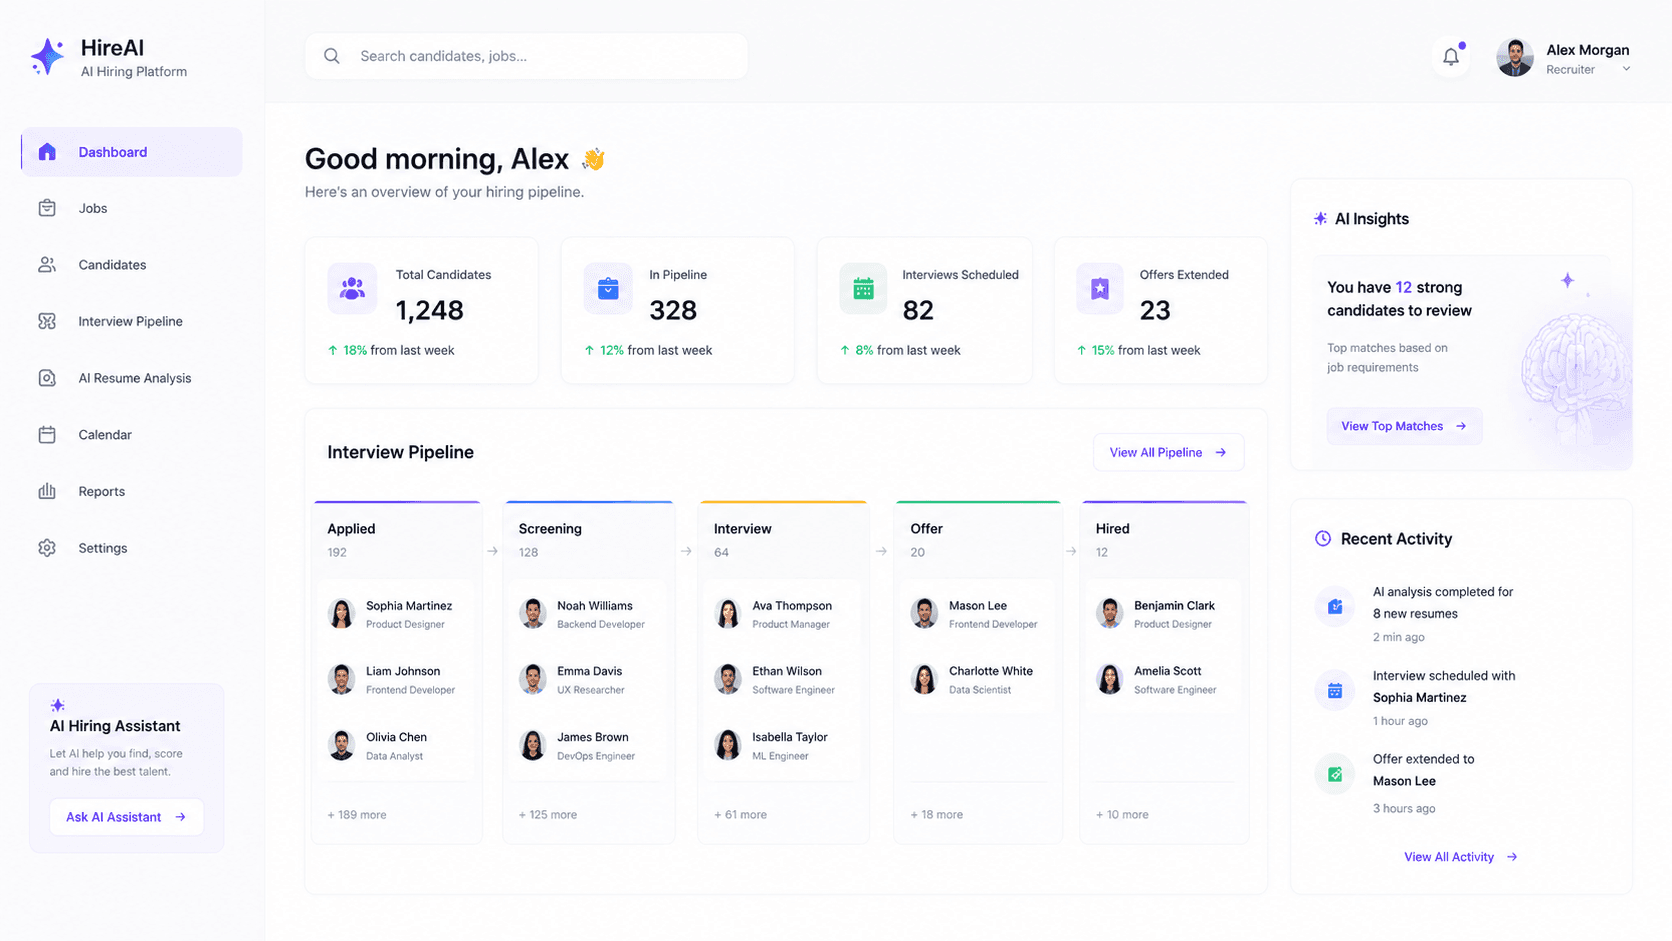Click the Interviews Scheduled 82 value
1672x941 pixels.
click(x=918, y=311)
